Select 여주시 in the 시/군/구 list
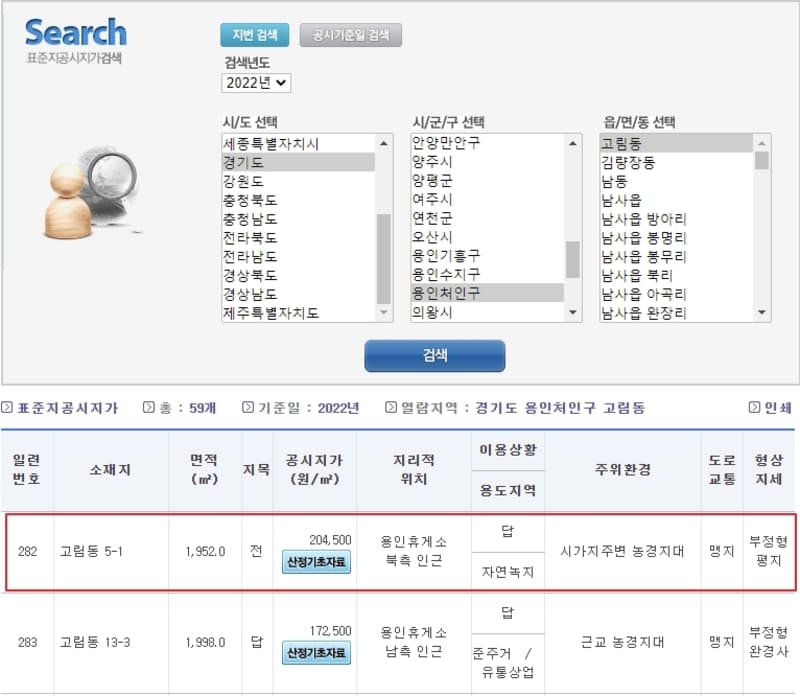The image size is (800, 696). (x=487, y=199)
